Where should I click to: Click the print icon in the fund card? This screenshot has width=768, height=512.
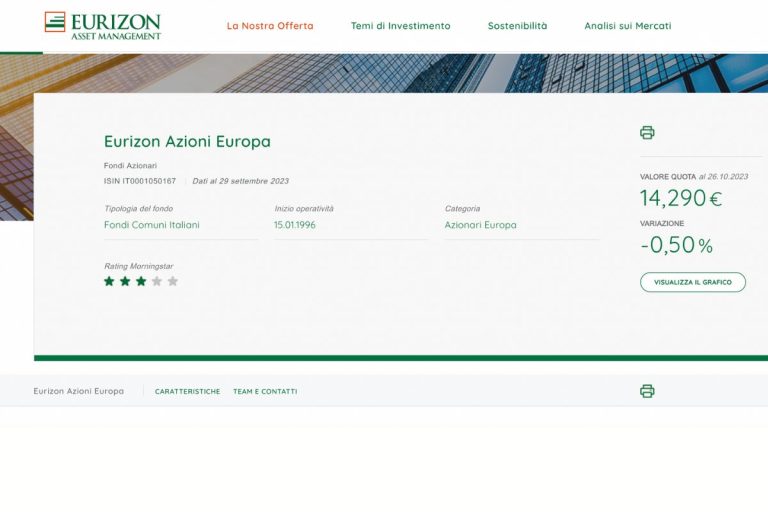pyautogui.click(x=647, y=132)
